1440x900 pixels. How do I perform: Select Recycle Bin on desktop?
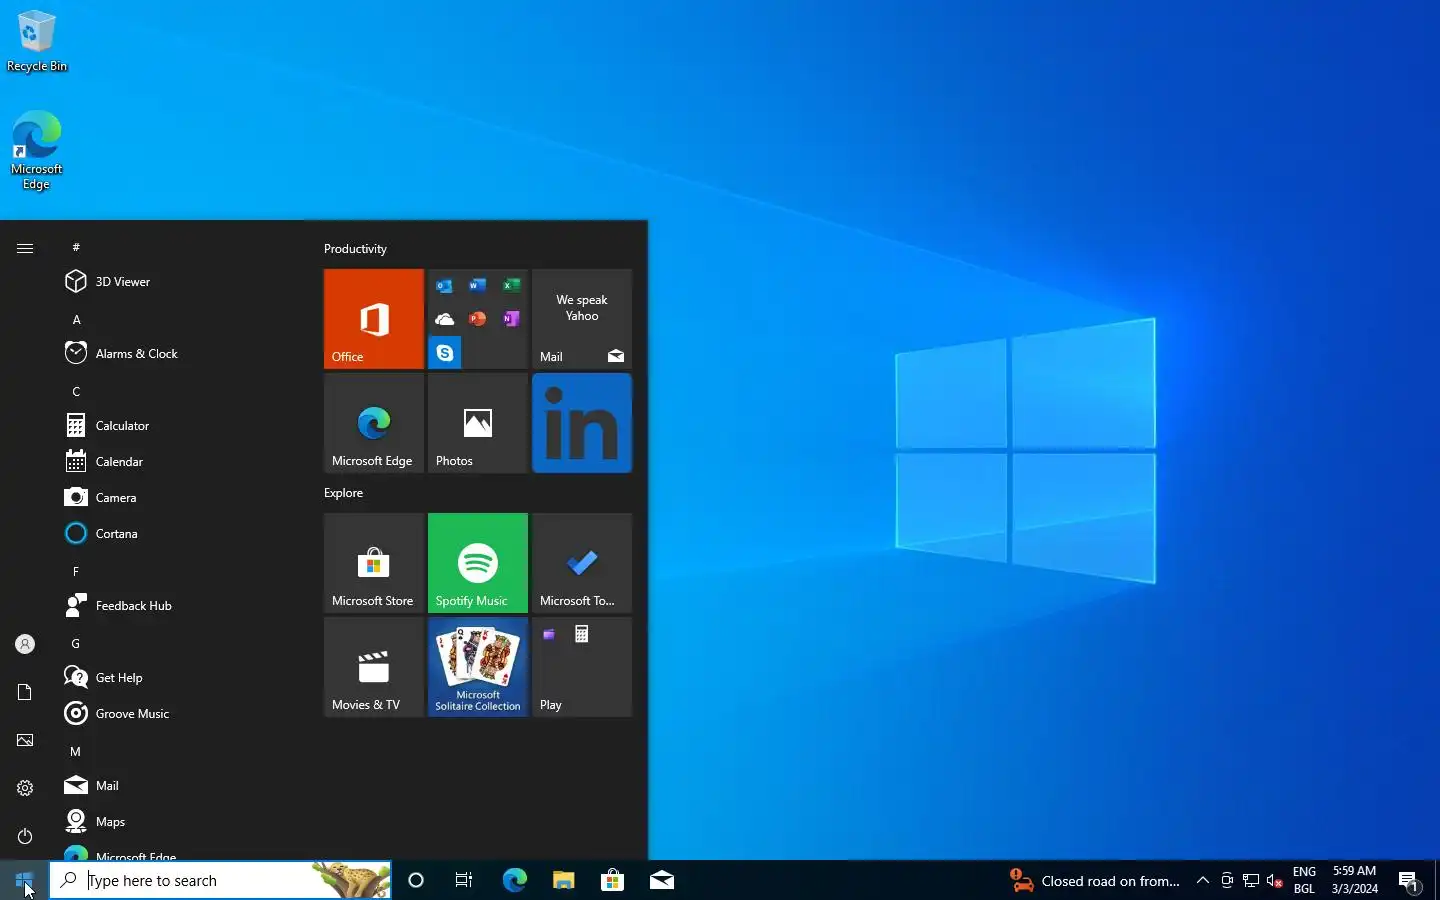[x=37, y=41]
